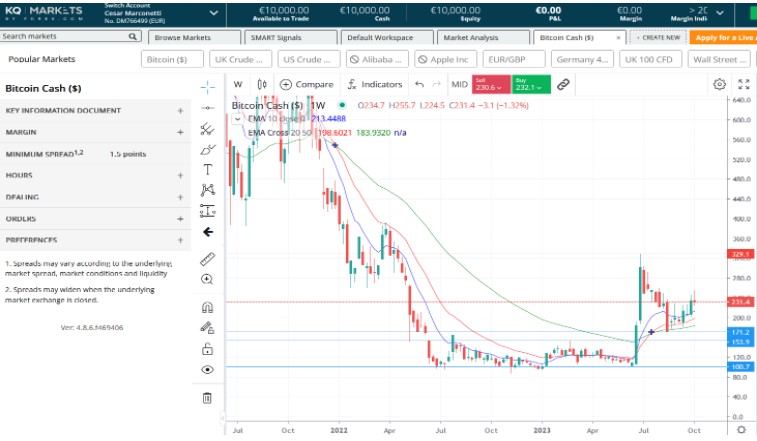Select MID price type
The width and height of the screenshot is (757, 441).
click(459, 85)
